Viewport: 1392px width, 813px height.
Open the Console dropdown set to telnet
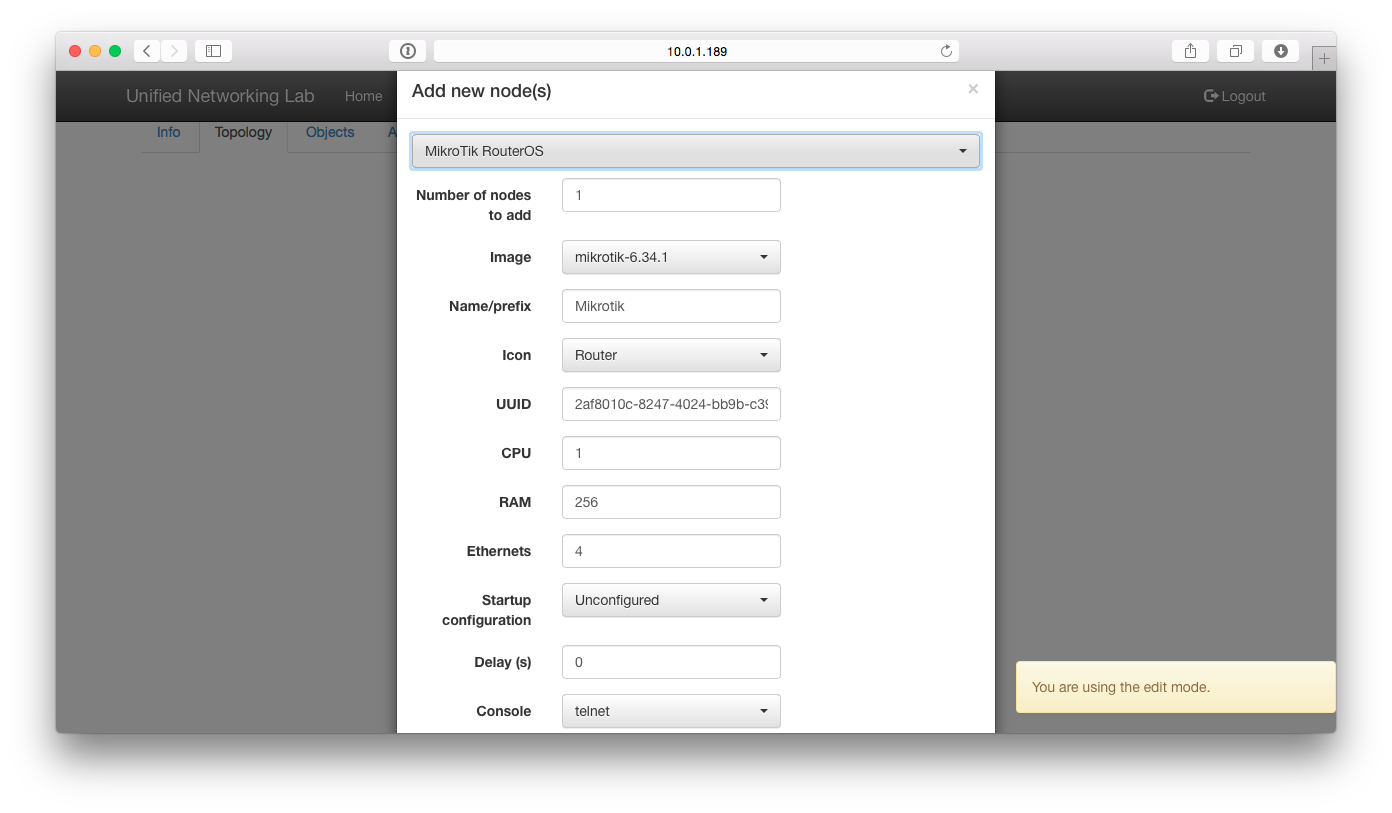[x=671, y=711]
